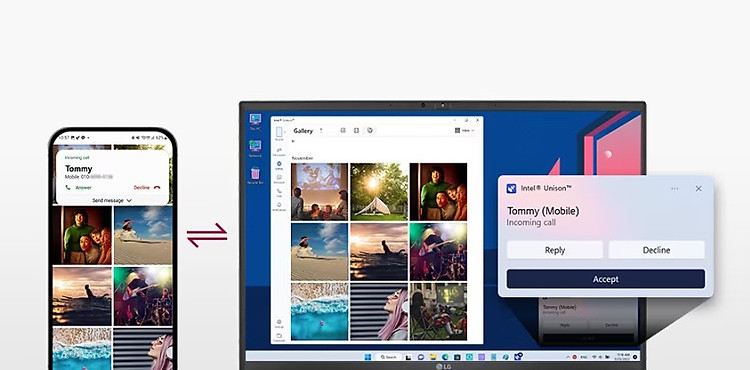Open the Windows Start menu
Viewport: 750px width, 370px height.
[368, 357]
